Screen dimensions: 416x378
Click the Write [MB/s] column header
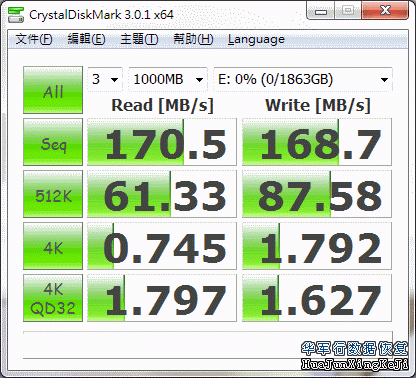pyautogui.click(x=318, y=106)
